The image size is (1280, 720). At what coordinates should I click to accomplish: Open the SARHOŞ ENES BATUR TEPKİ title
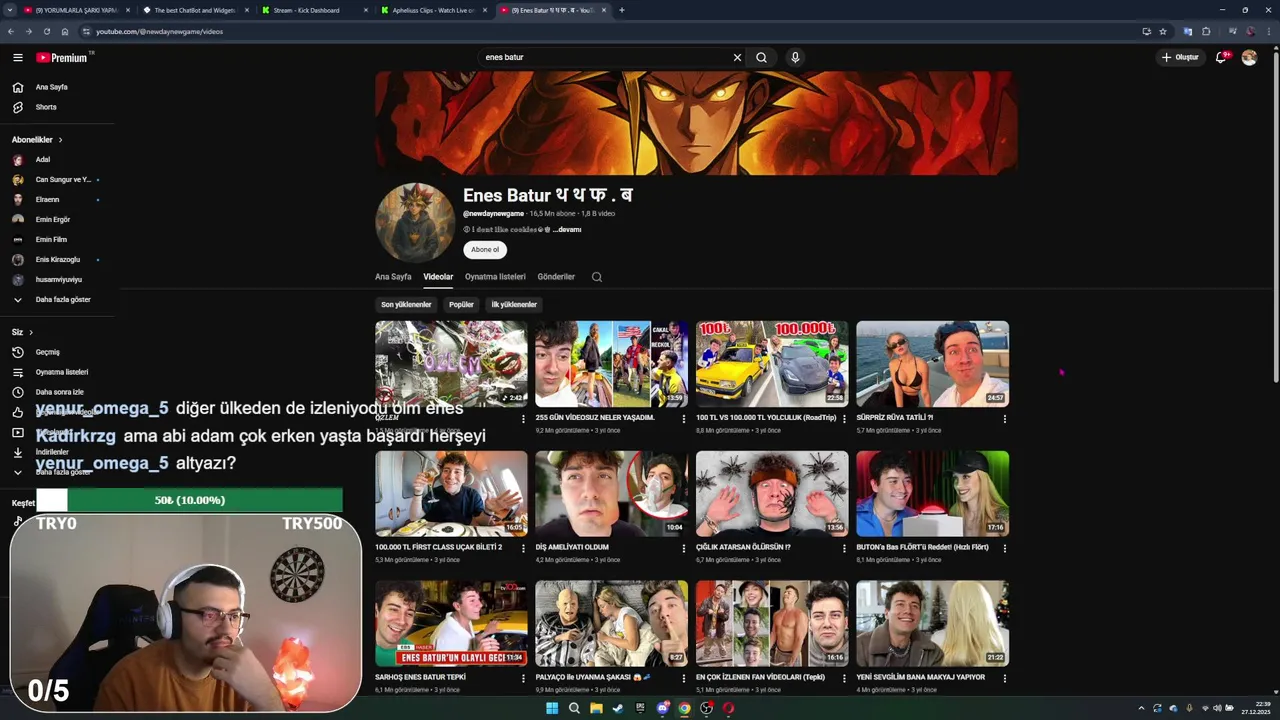(x=420, y=677)
